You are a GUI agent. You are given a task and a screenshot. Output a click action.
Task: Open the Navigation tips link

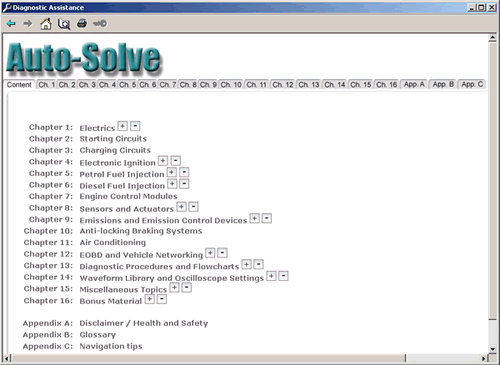[111, 346]
